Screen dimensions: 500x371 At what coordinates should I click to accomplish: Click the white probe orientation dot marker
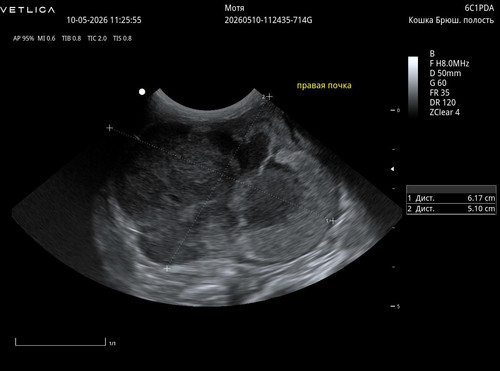(142, 92)
